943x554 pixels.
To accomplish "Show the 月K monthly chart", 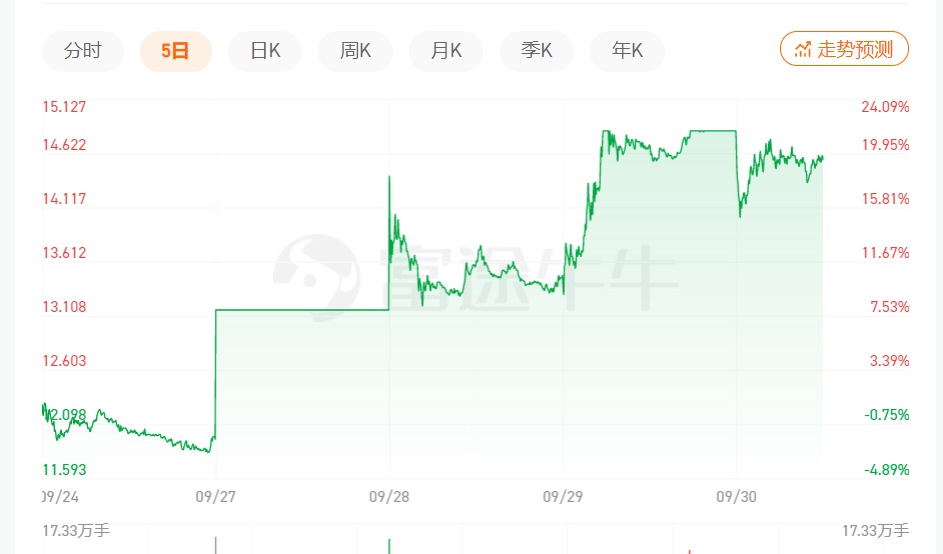I will coord(446,51).
